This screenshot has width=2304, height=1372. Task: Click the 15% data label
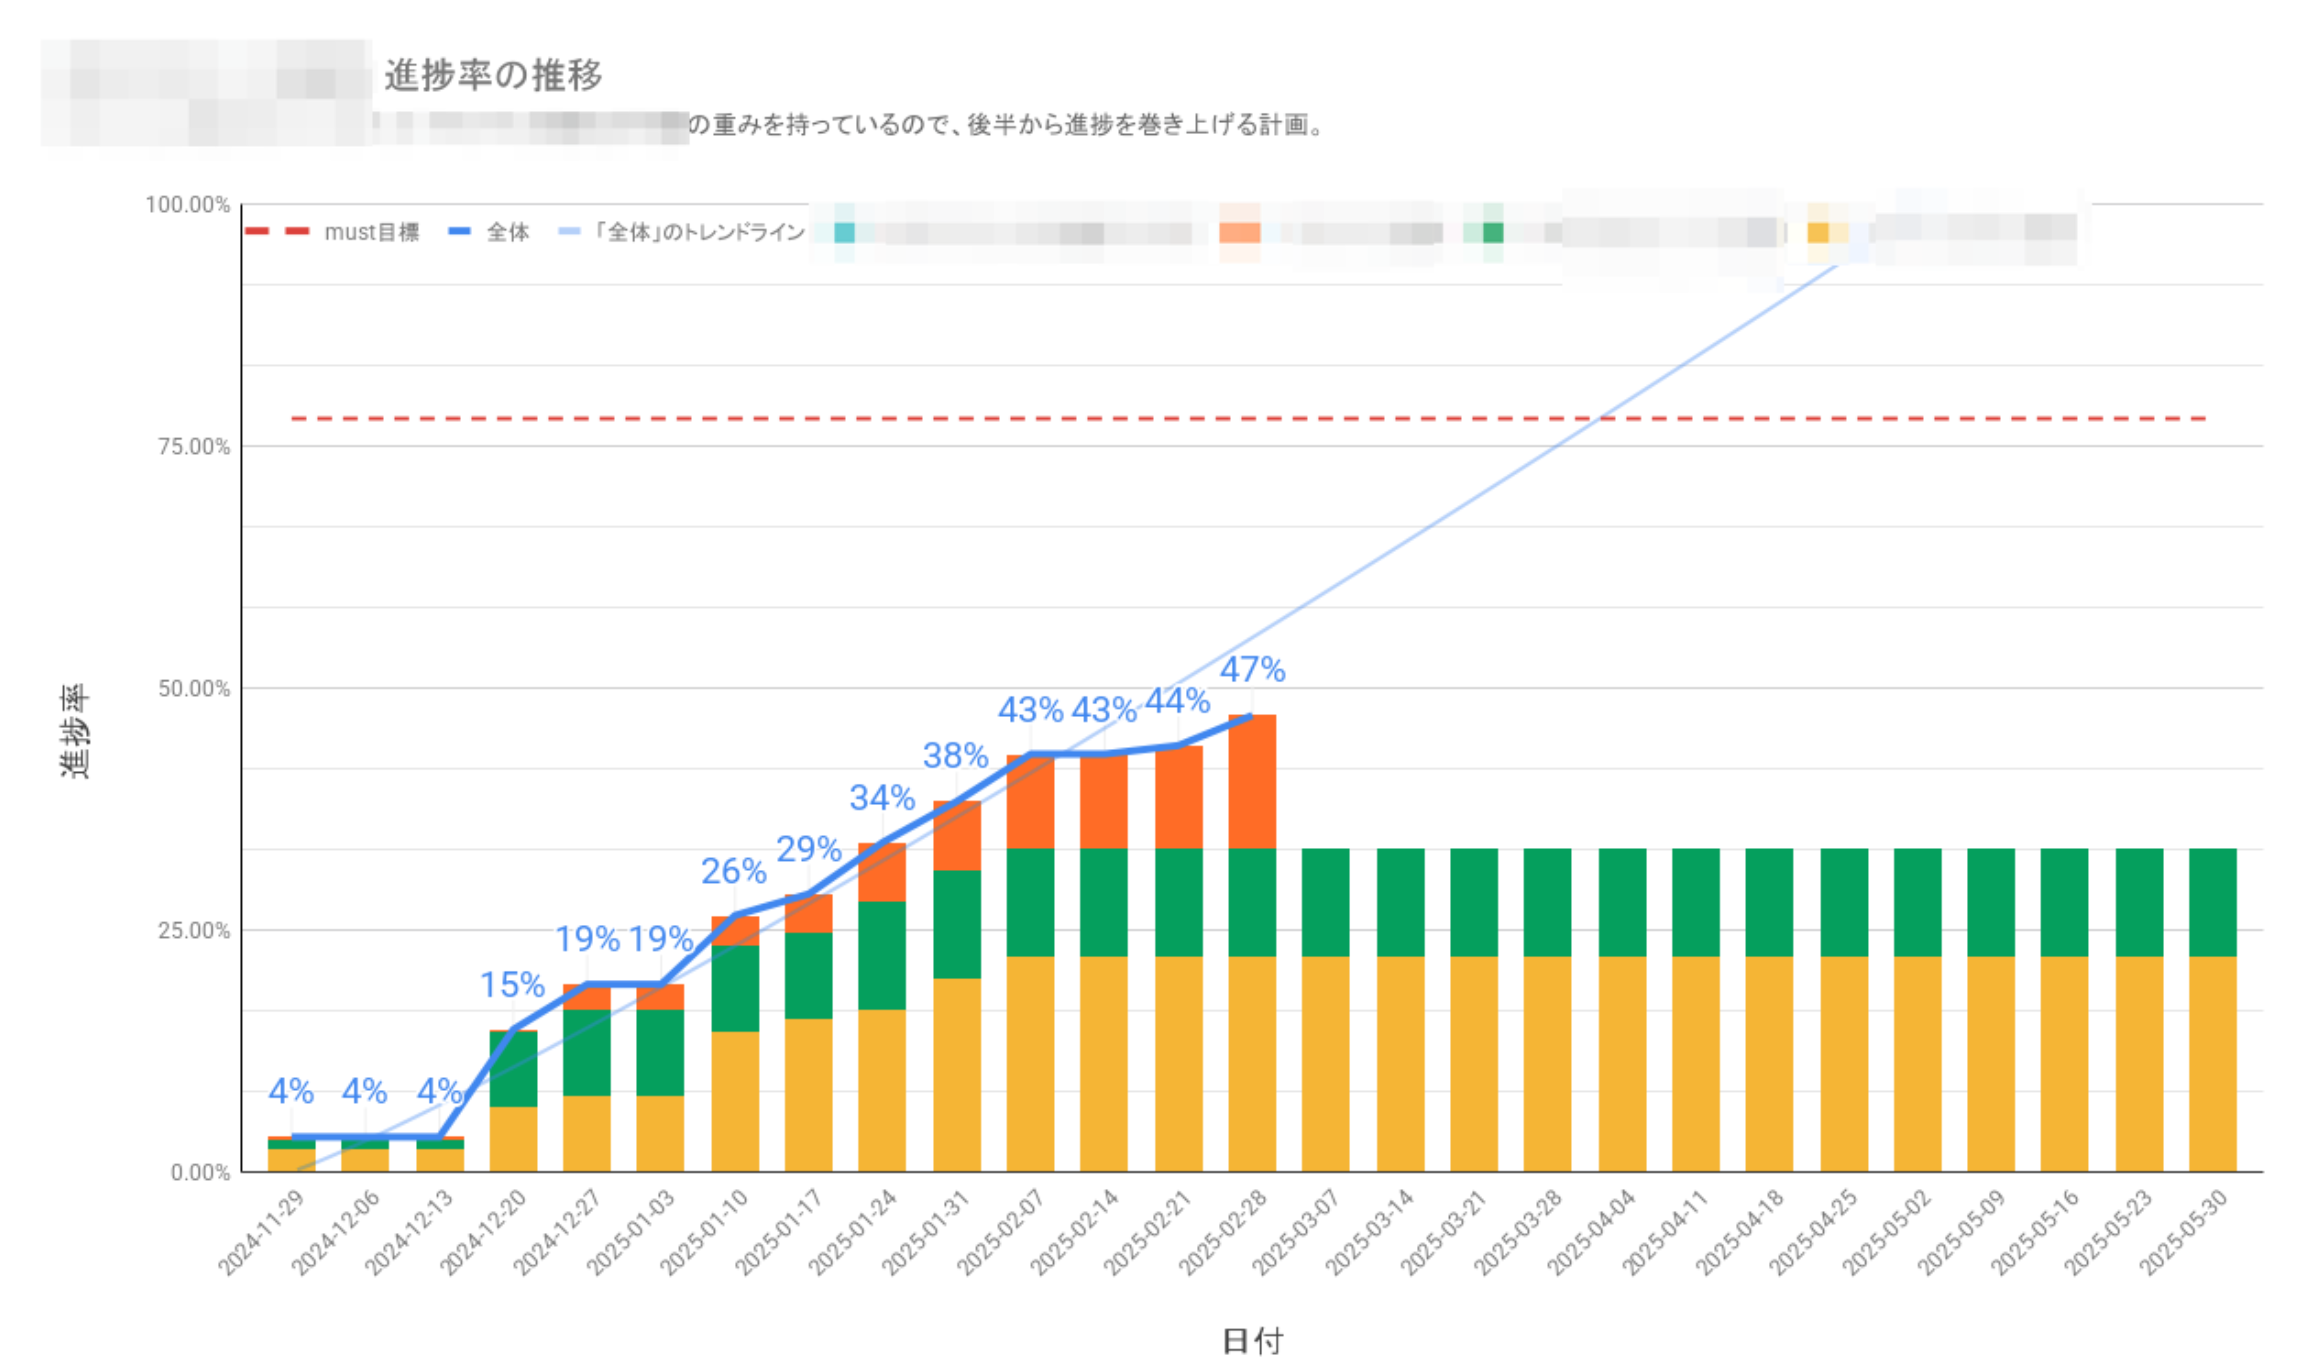pos(512,985)
